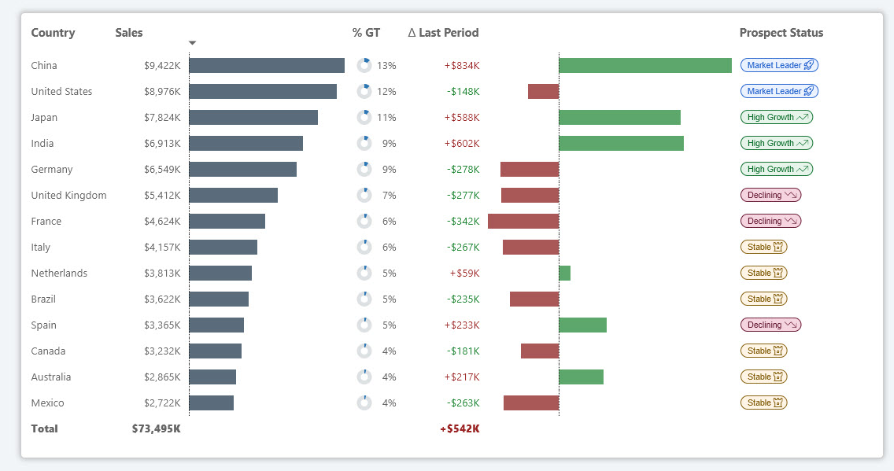Select the Brazil country name cell
The height and width of the screenshot is (471, 894).
point(47,299)
